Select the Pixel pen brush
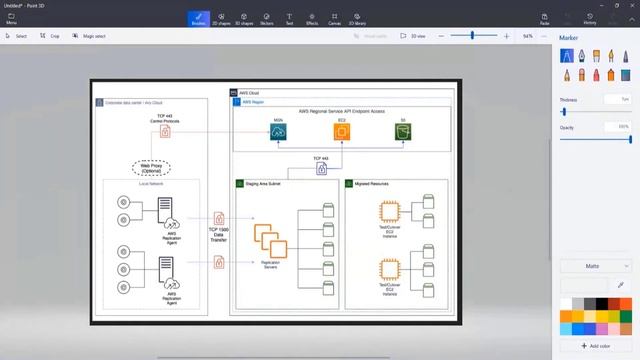This screenshot has width=640, height=360. coord(626,56)
